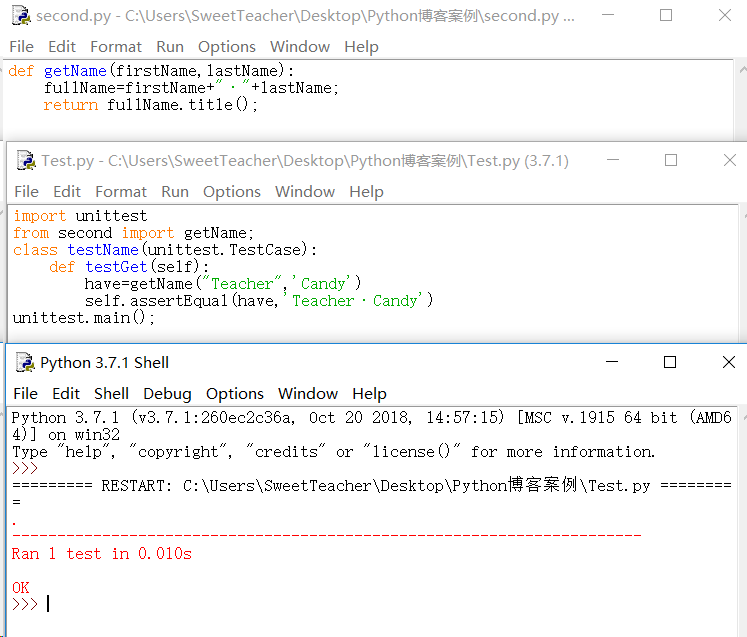Viewport: 747px width, 637px height.
Task: Click the second.py window title text
Action: pos(305,15)
